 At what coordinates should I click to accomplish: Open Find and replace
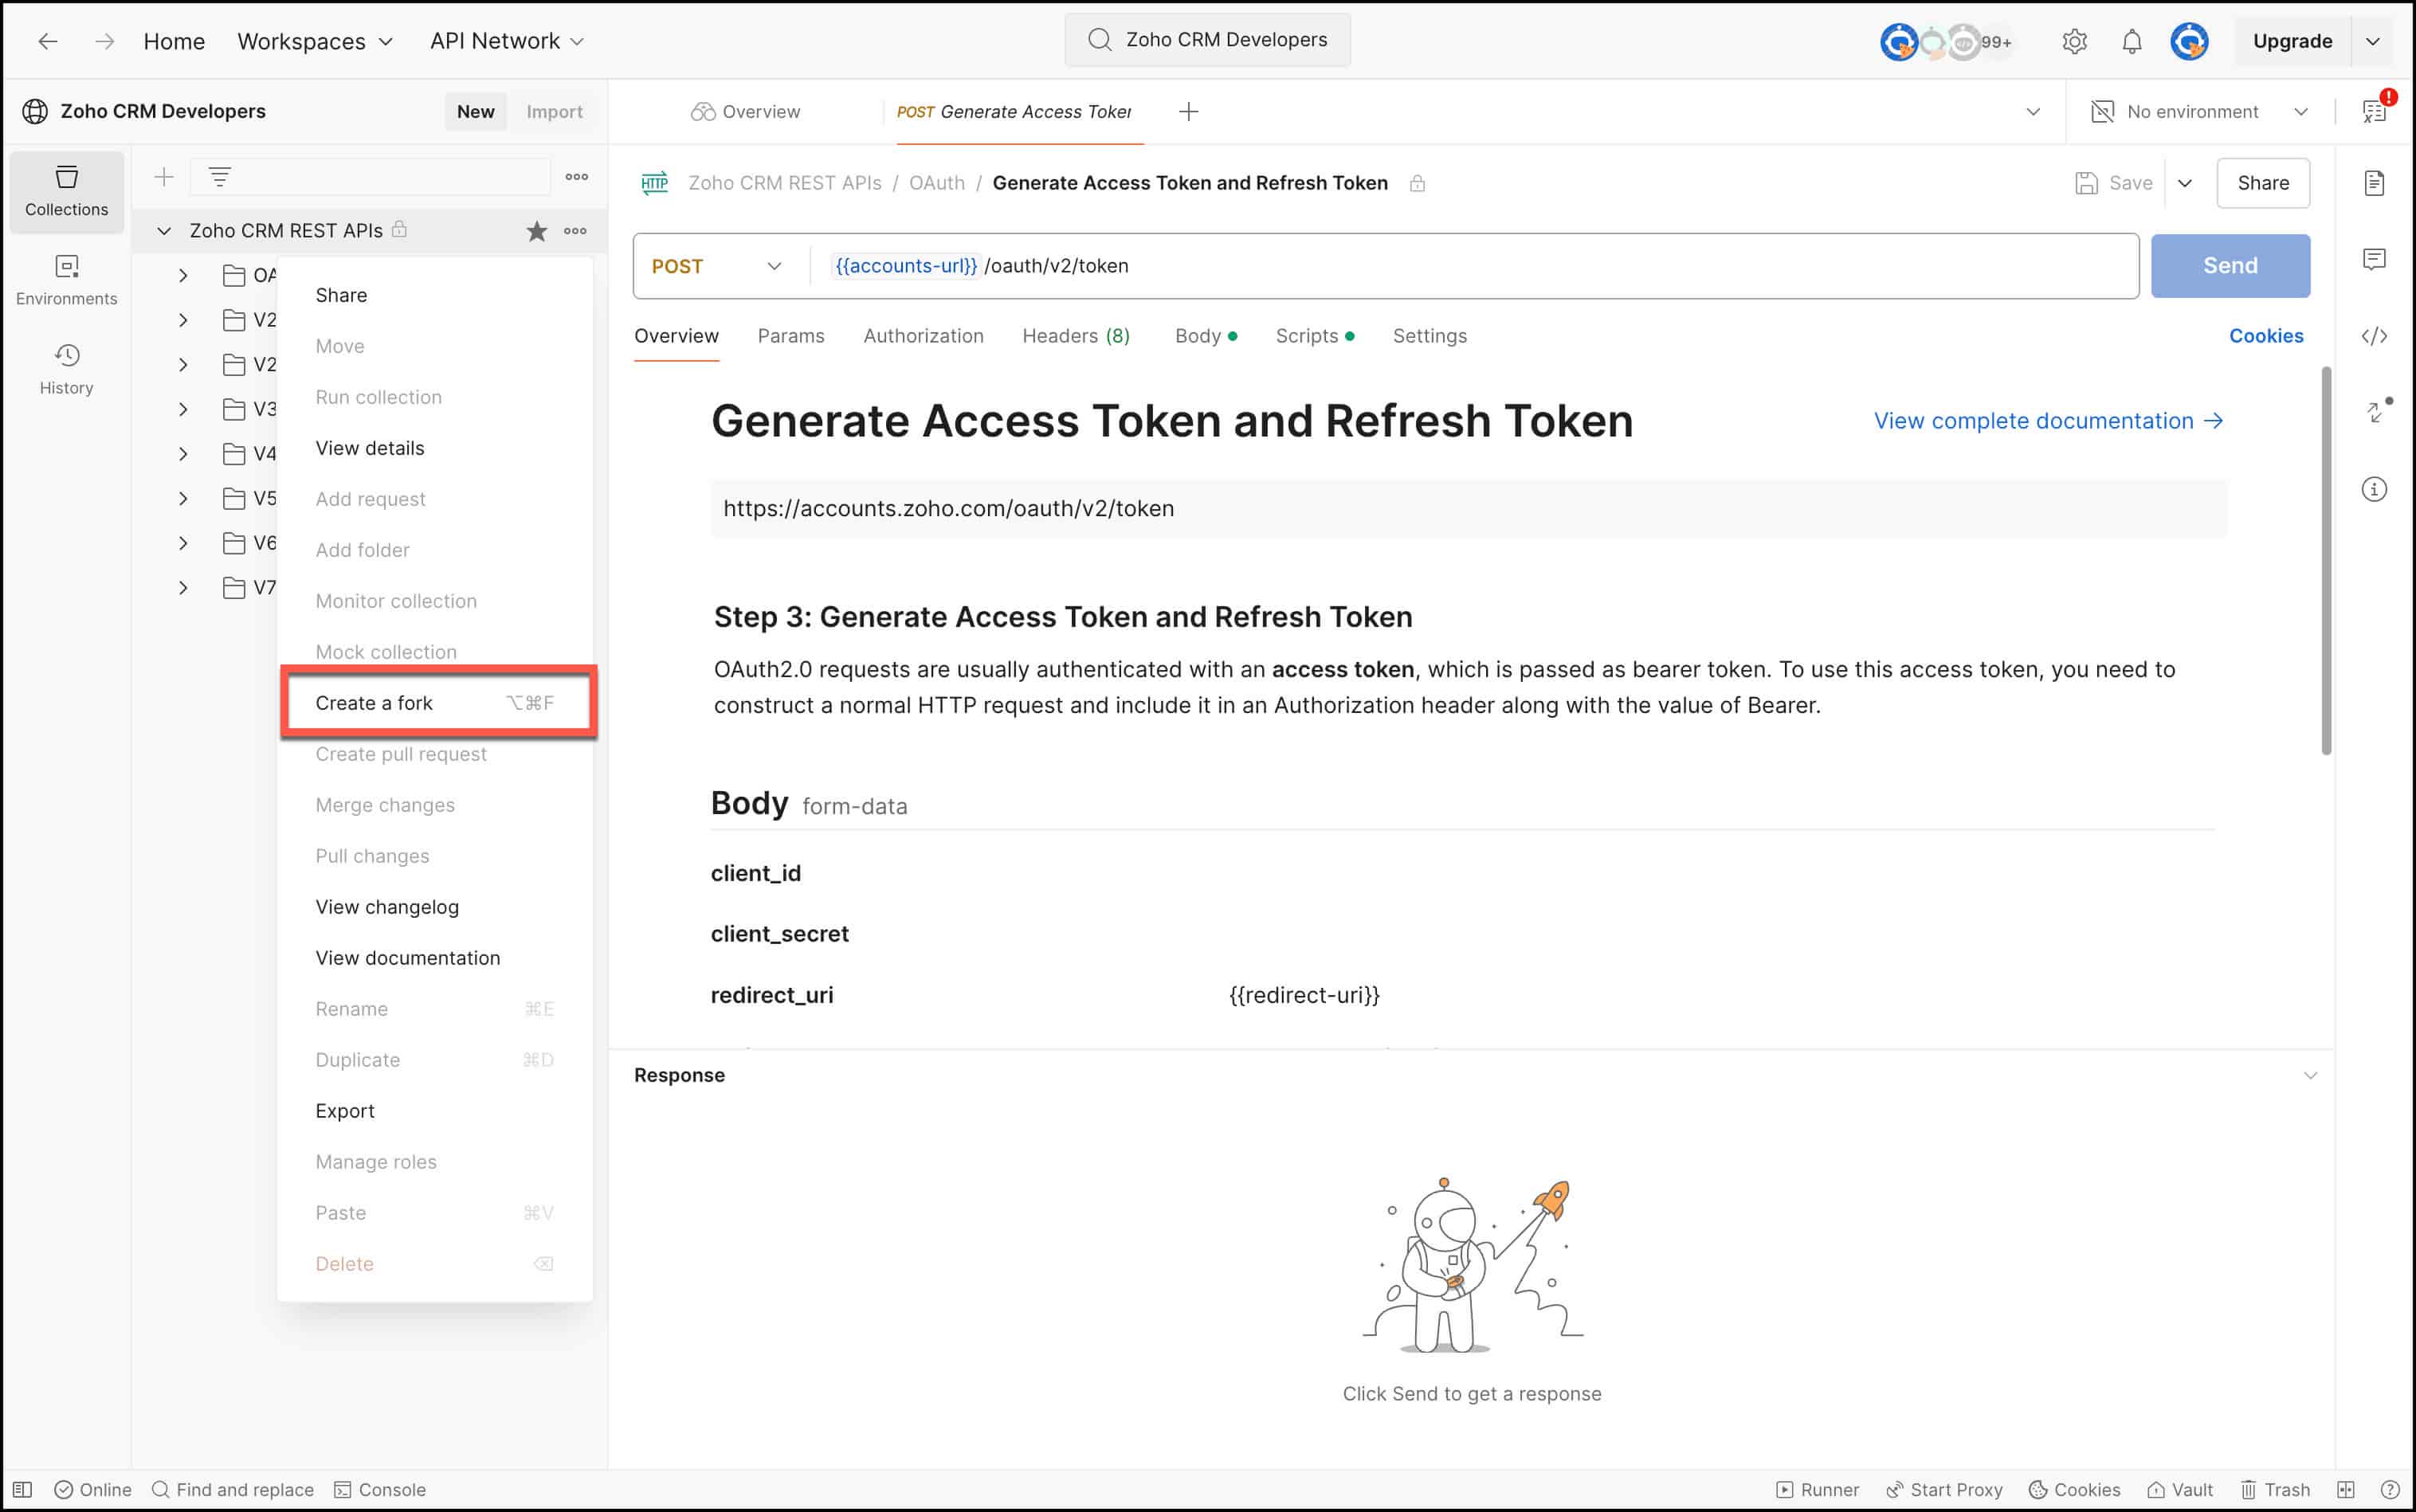click(232, 1489)
